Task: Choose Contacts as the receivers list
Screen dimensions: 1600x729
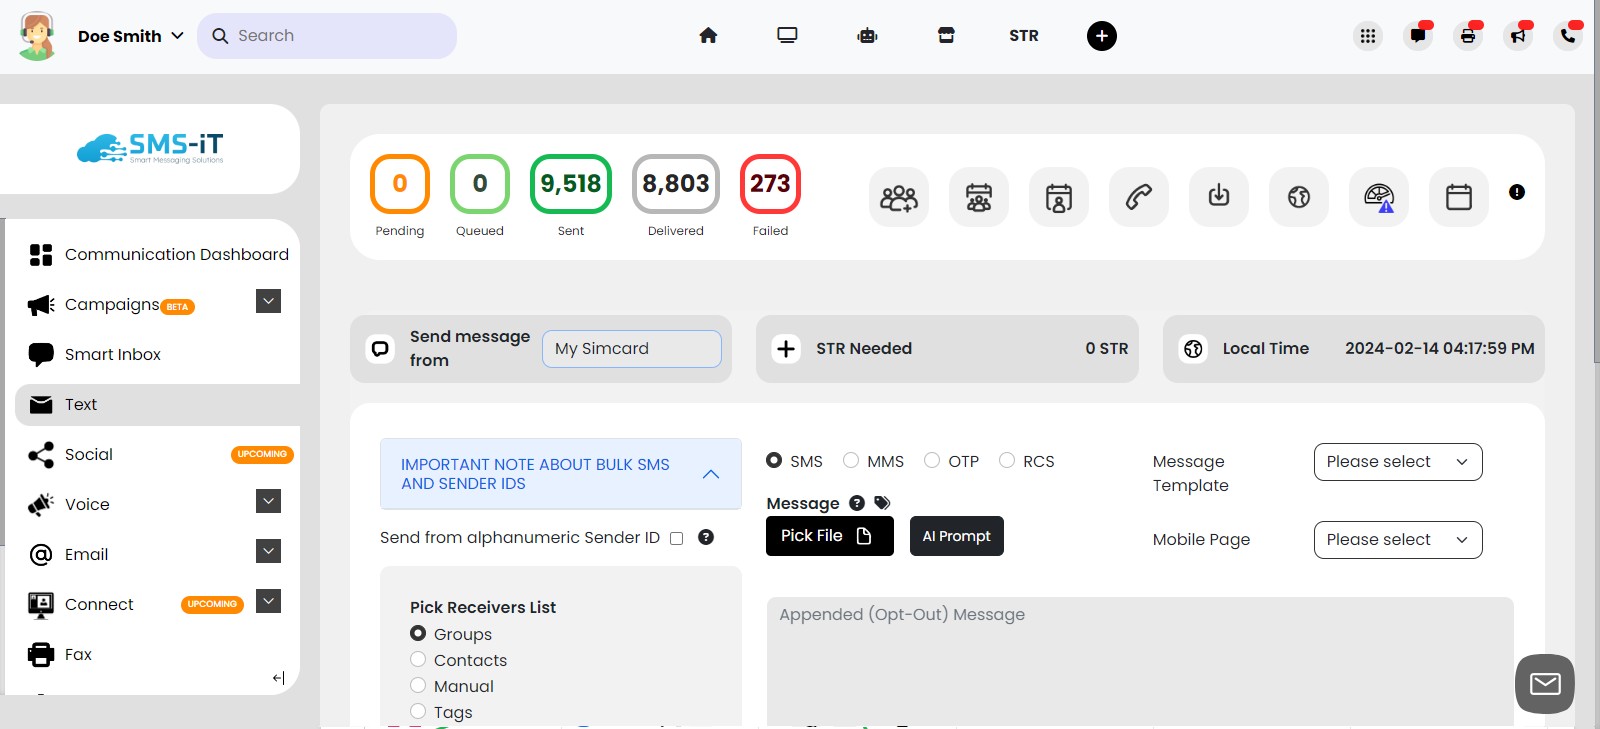Action: [x=418, y=660]
